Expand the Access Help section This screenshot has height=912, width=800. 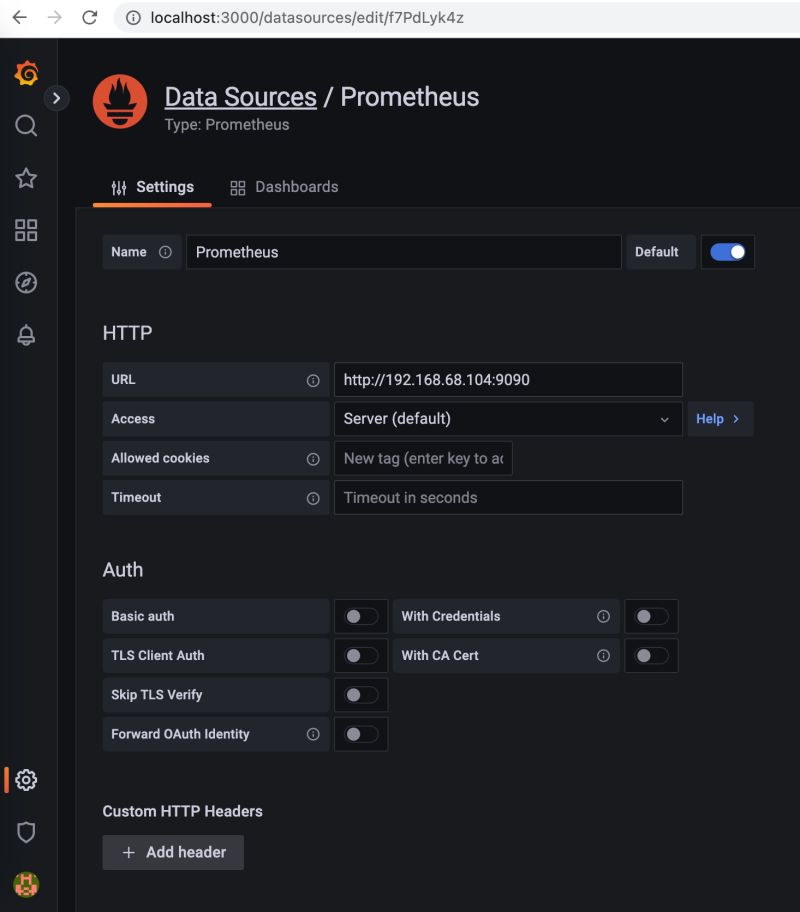click(718, 419)
